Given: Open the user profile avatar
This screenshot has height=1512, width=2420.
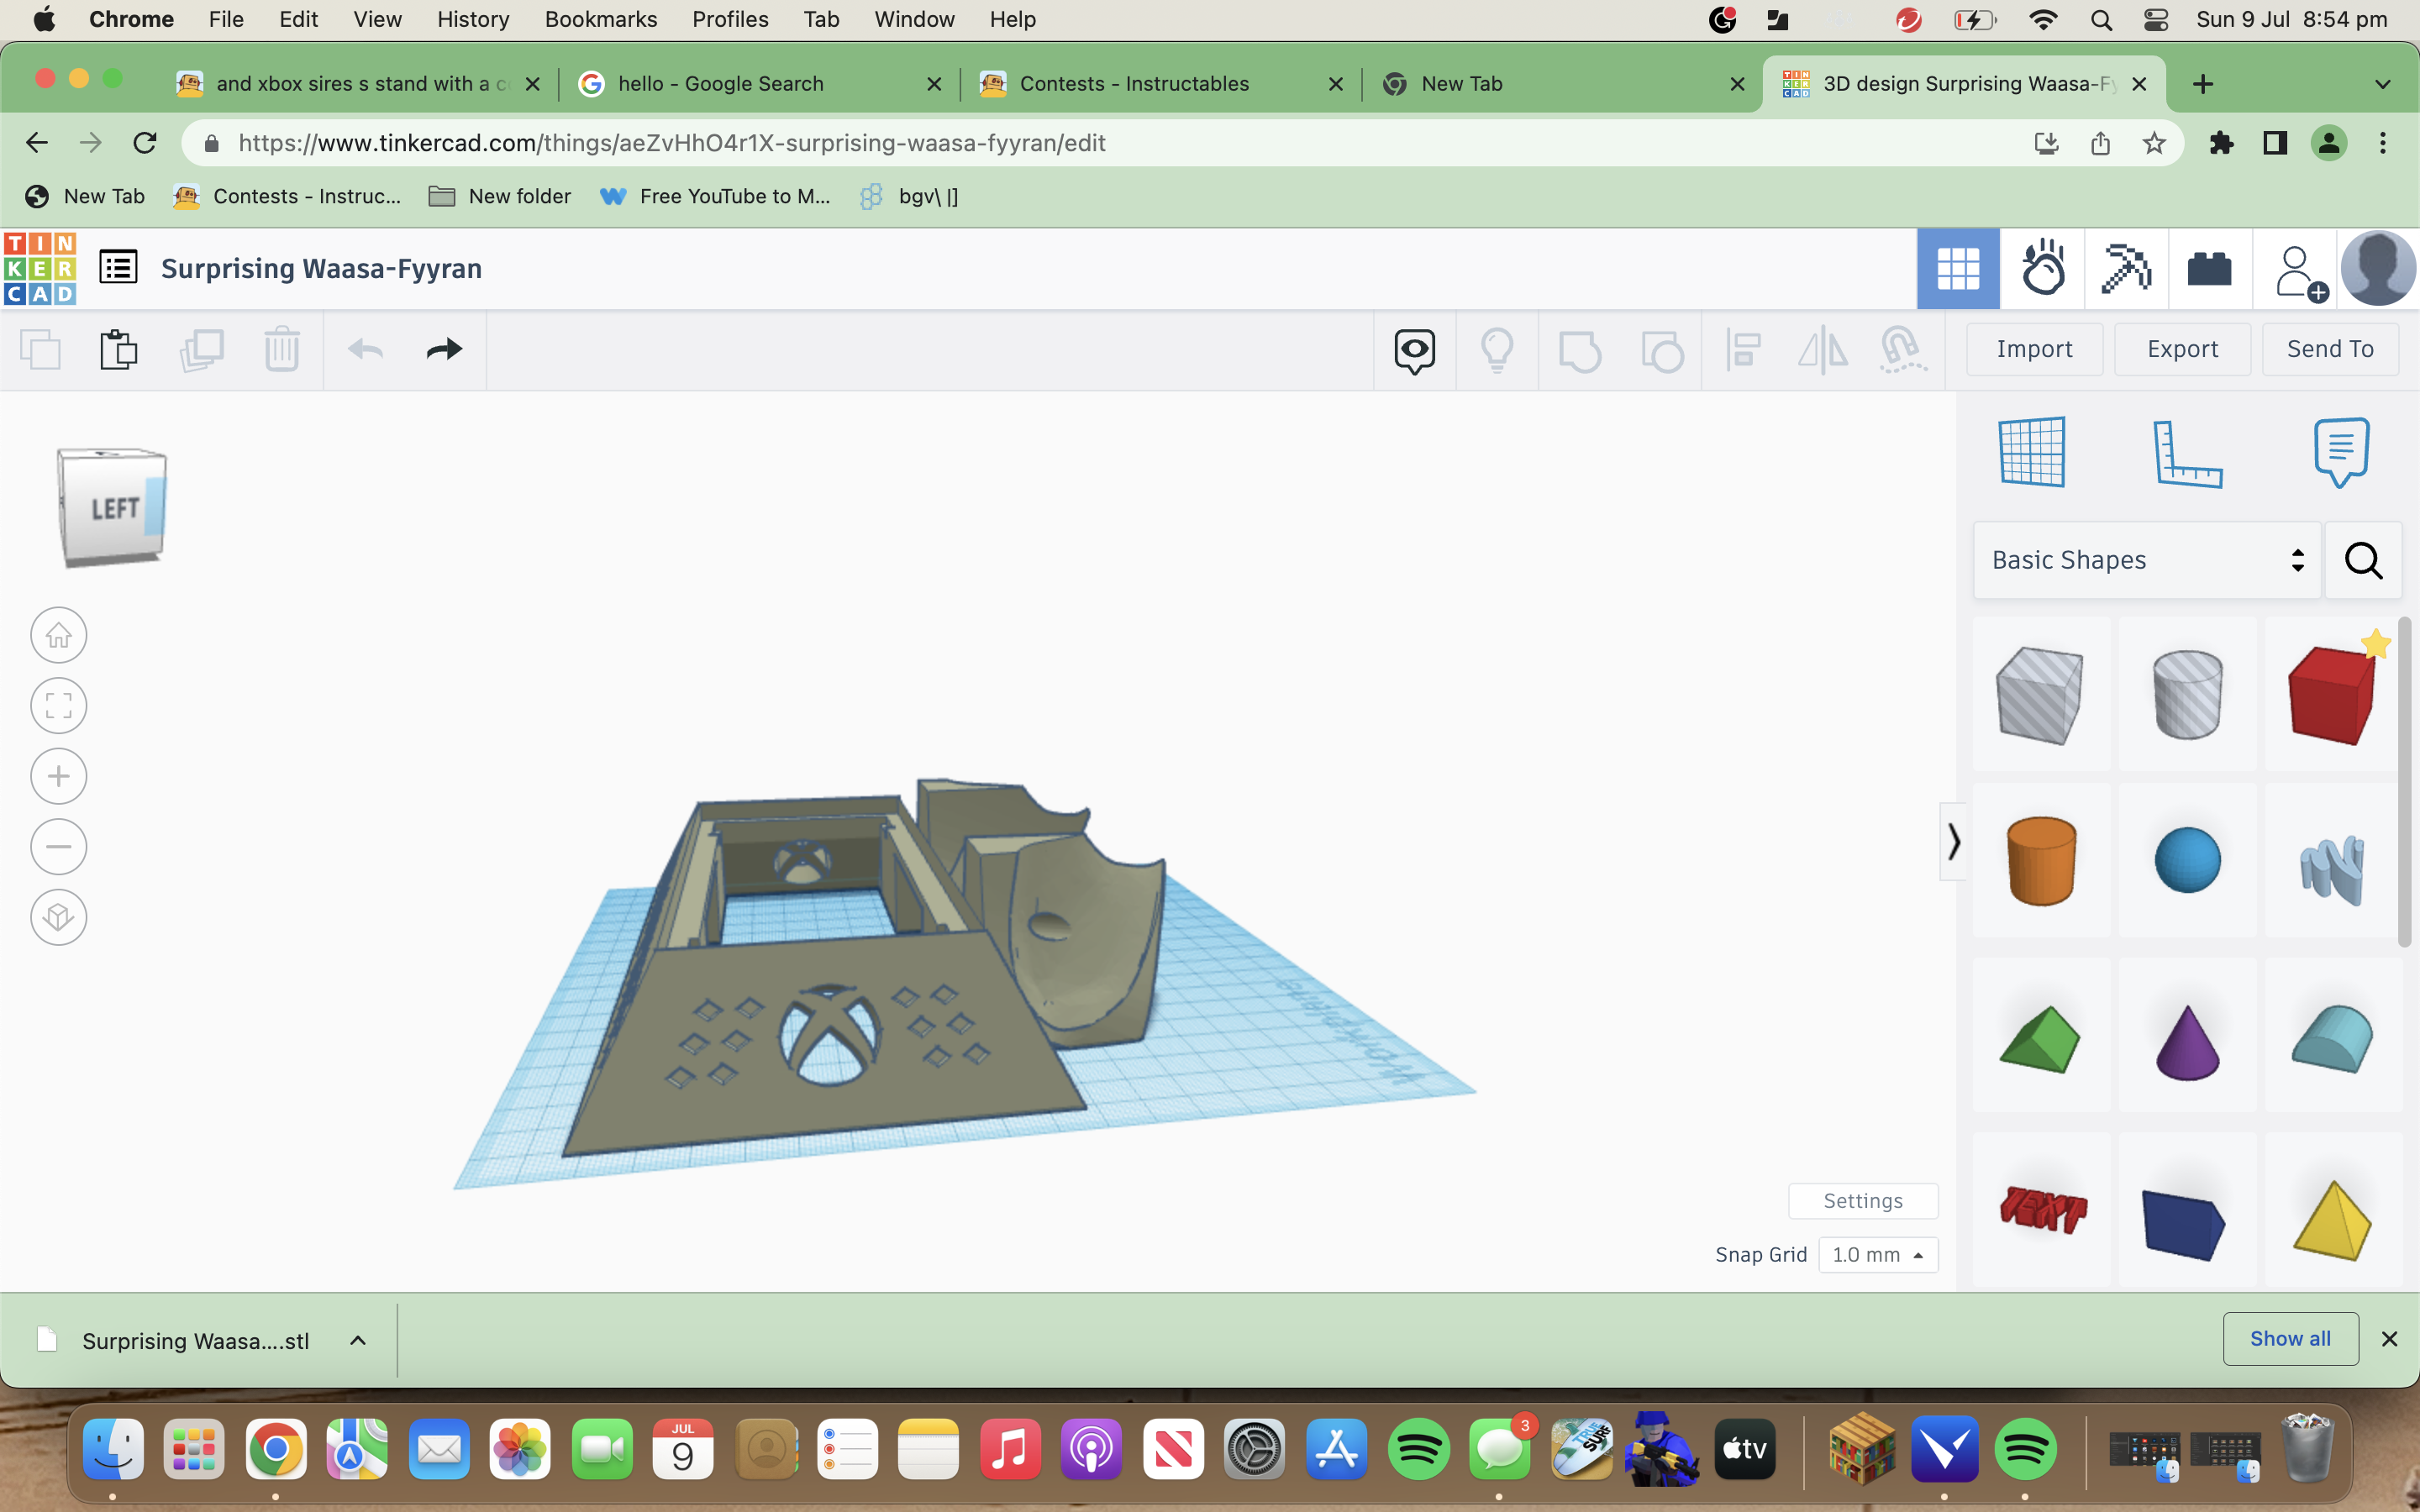Looking at the screenshot, I should (x=2378, y=268).
